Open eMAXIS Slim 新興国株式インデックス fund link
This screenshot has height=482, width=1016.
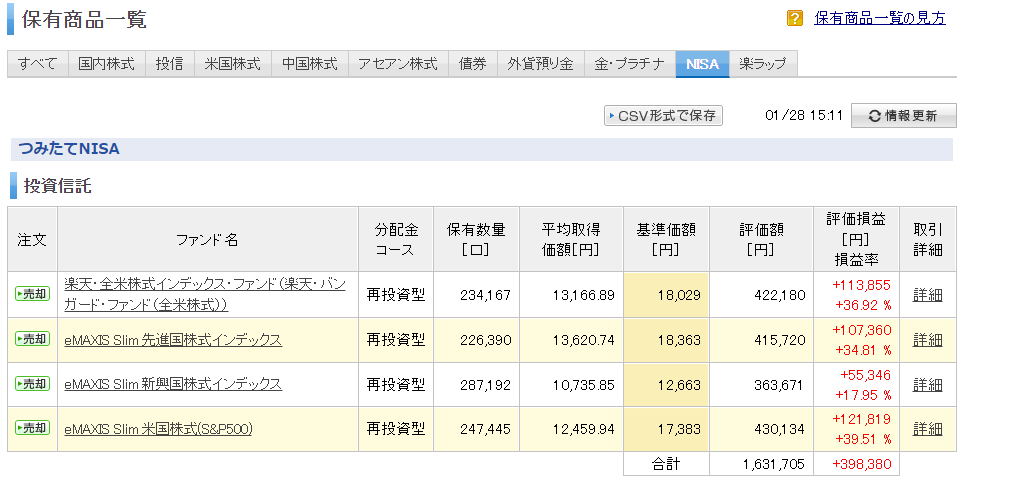point(173,384)
